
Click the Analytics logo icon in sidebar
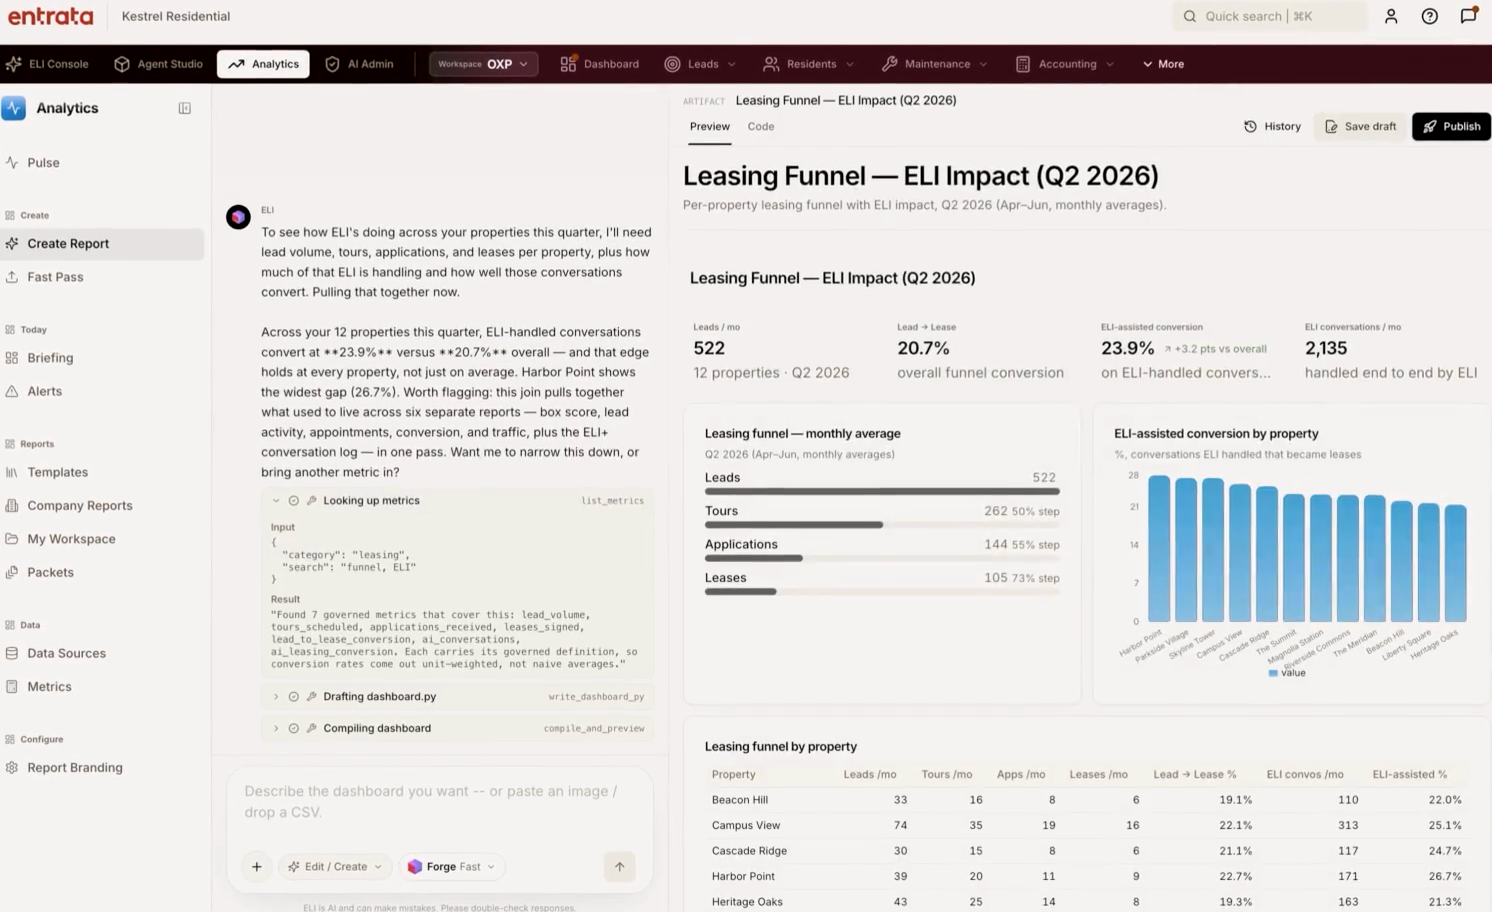pos(14,108)
